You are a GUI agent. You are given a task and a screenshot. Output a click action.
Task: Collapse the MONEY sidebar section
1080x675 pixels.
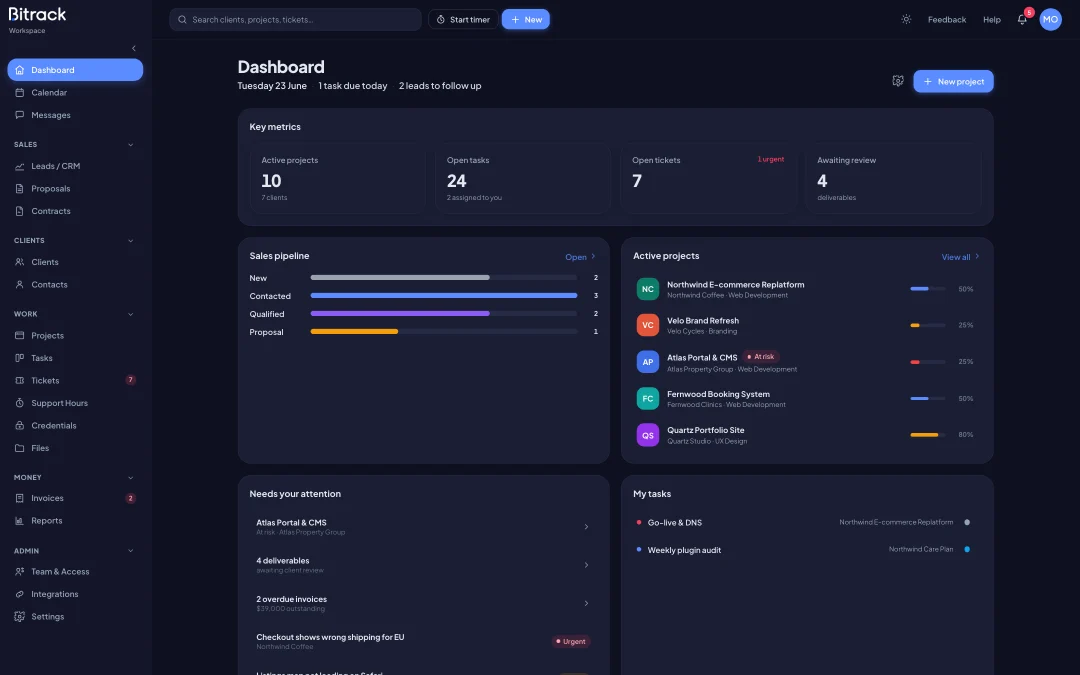pos(131,477)
